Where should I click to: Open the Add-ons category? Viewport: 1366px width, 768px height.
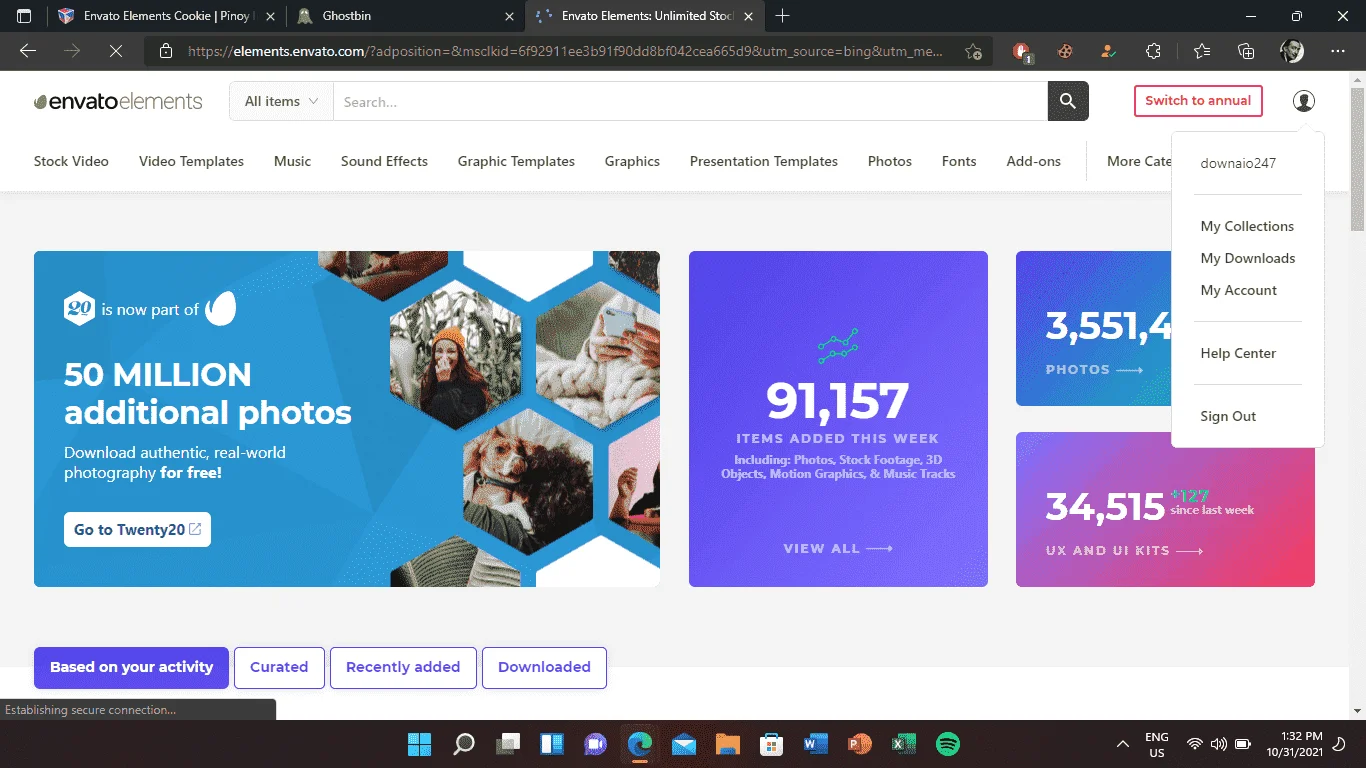pos(1033,161)
